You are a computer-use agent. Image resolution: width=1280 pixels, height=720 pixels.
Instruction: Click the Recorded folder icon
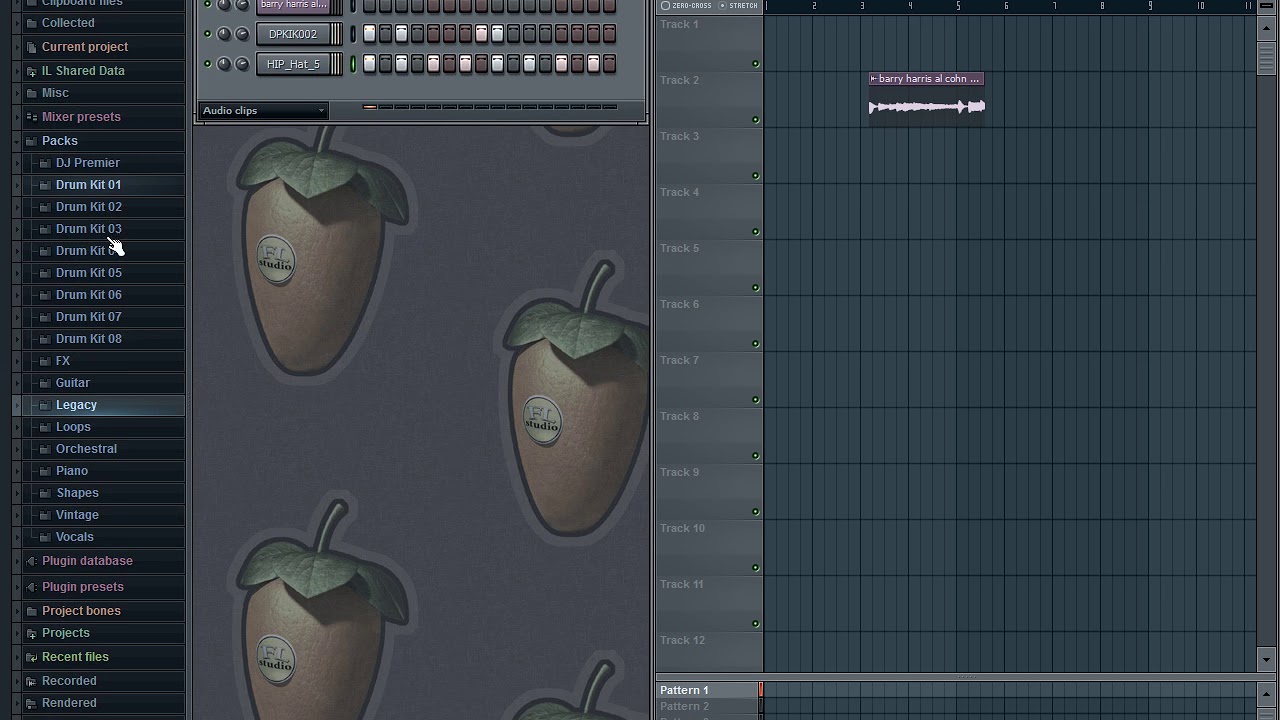point(31,681)
